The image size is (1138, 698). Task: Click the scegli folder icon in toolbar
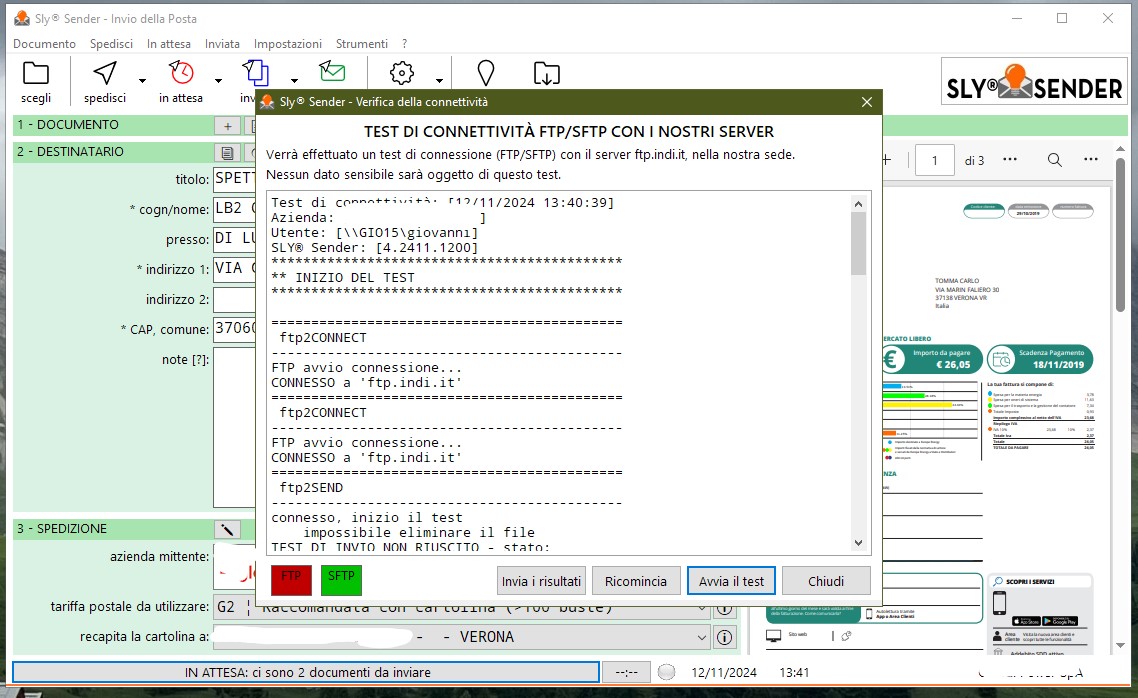pos(36,73)
